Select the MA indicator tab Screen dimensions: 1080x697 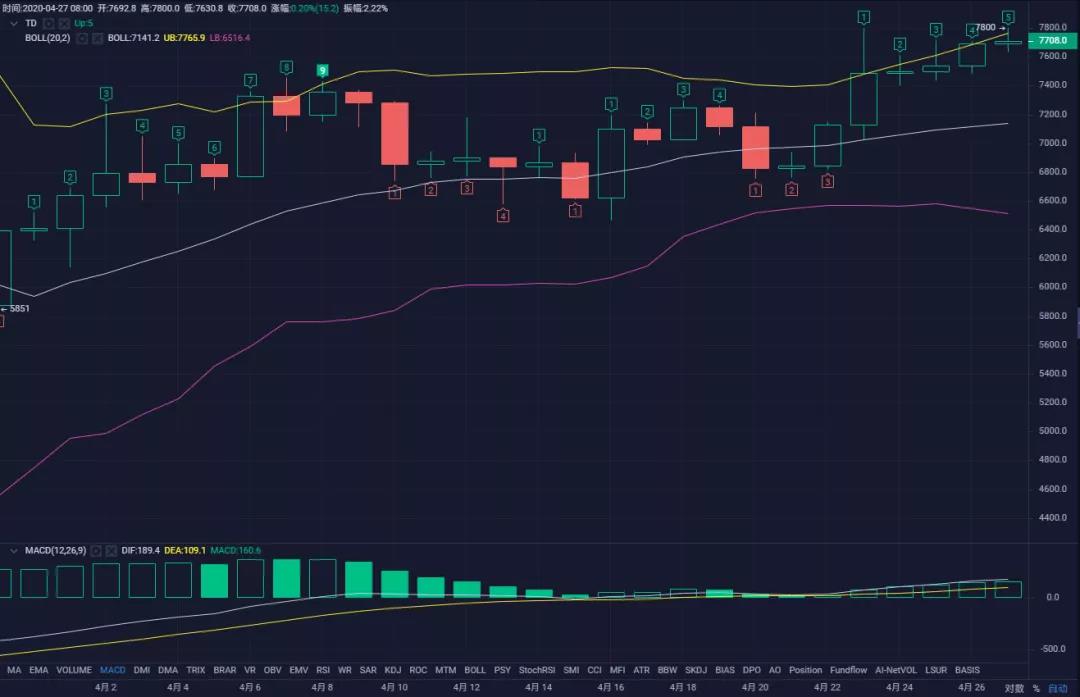14,669
